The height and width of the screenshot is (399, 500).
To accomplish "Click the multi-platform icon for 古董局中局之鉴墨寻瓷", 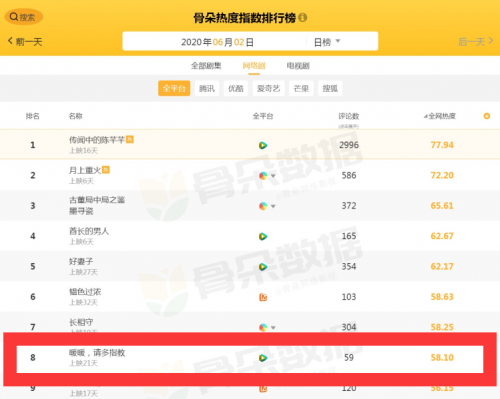I will [263, 206].
